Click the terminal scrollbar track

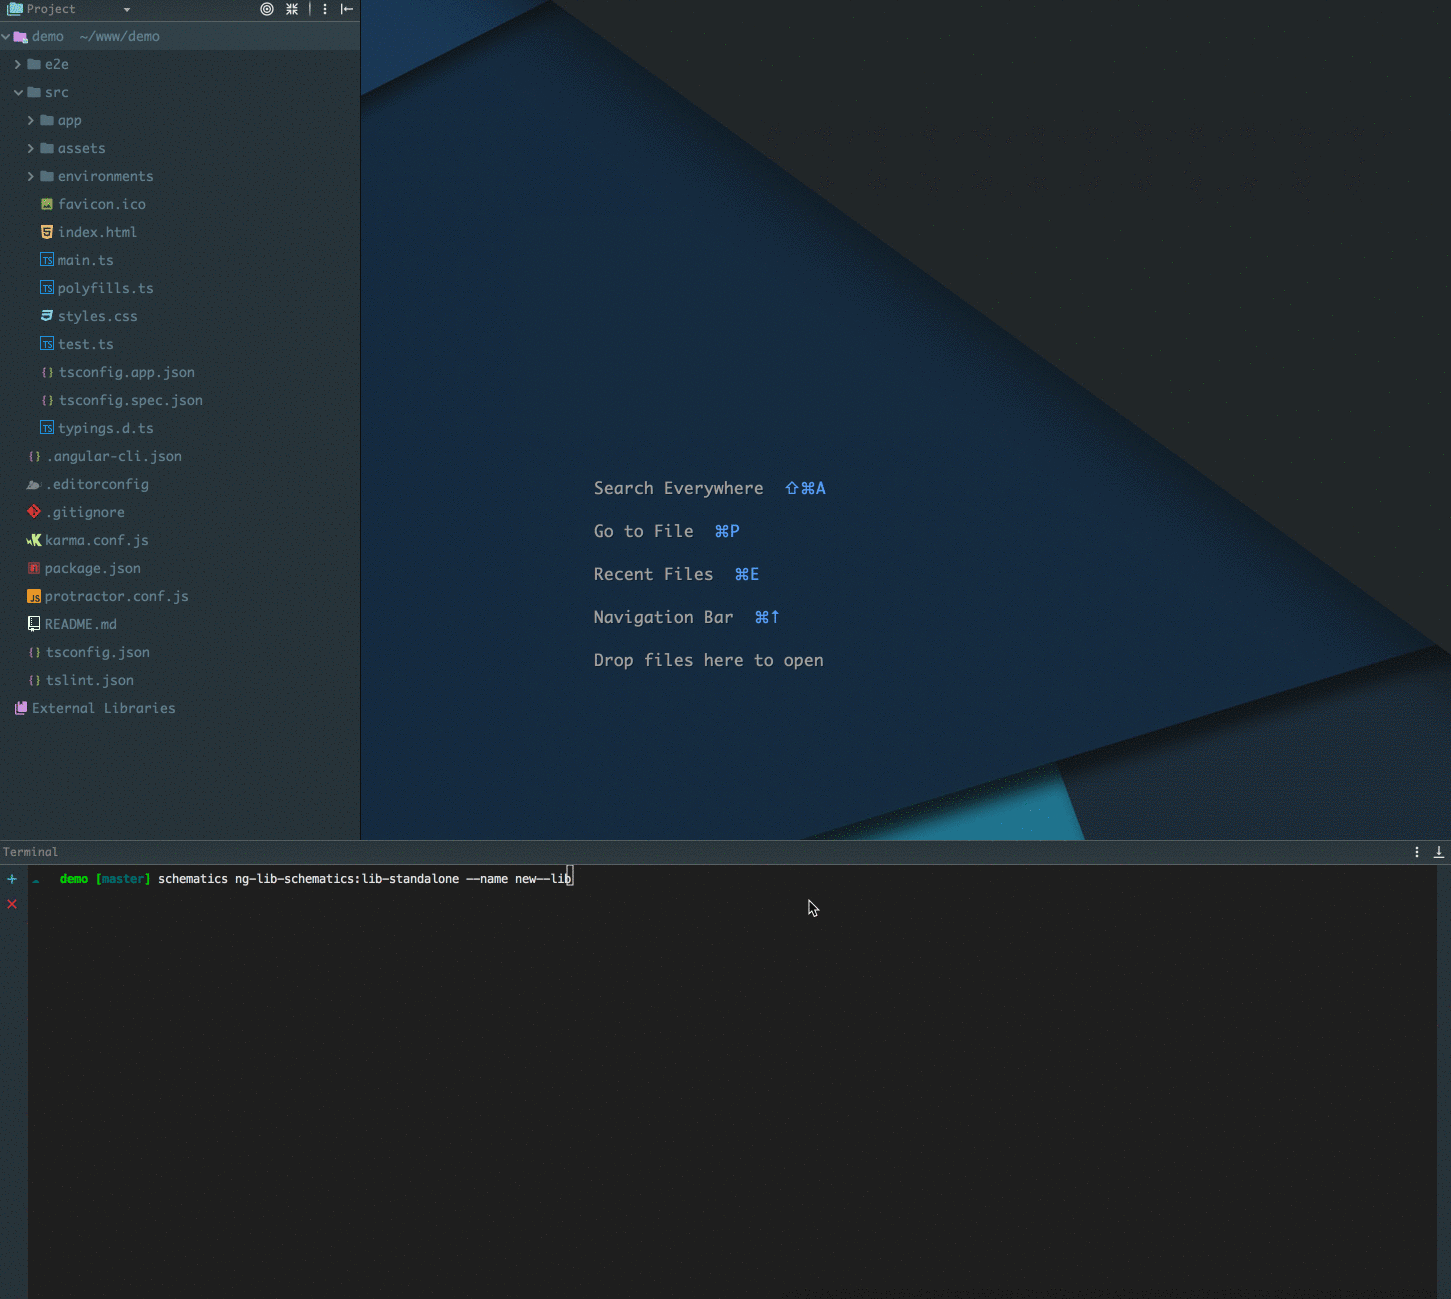(1443, 1082)
